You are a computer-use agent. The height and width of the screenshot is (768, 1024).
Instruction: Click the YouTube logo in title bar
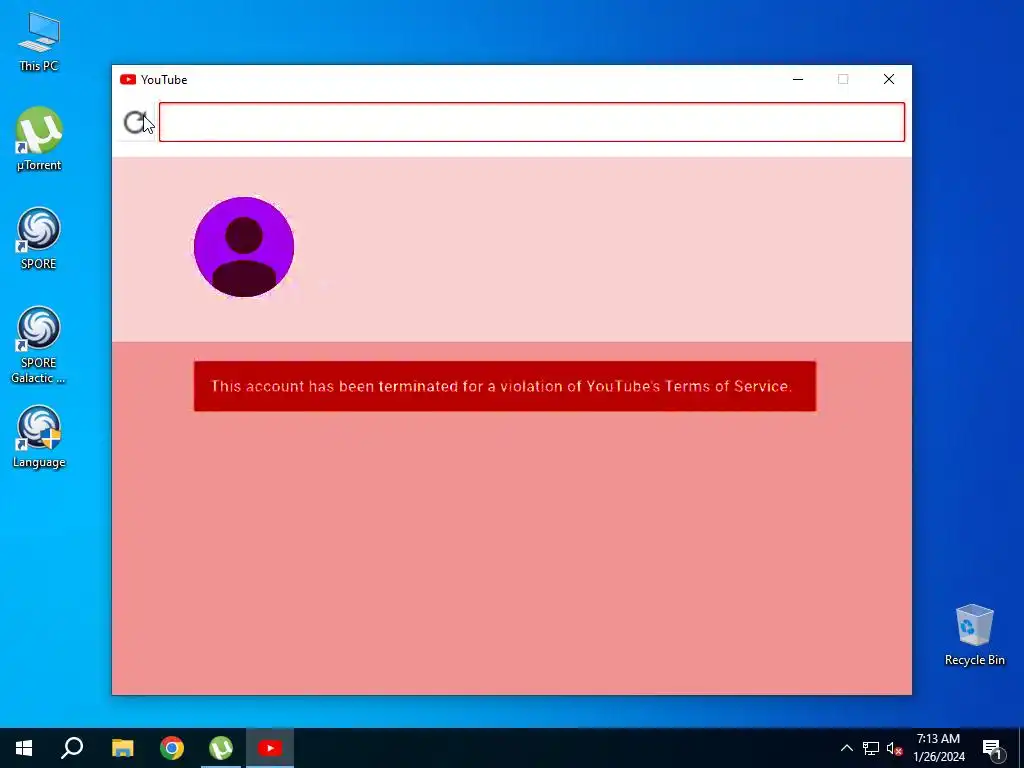coord(128,80)
